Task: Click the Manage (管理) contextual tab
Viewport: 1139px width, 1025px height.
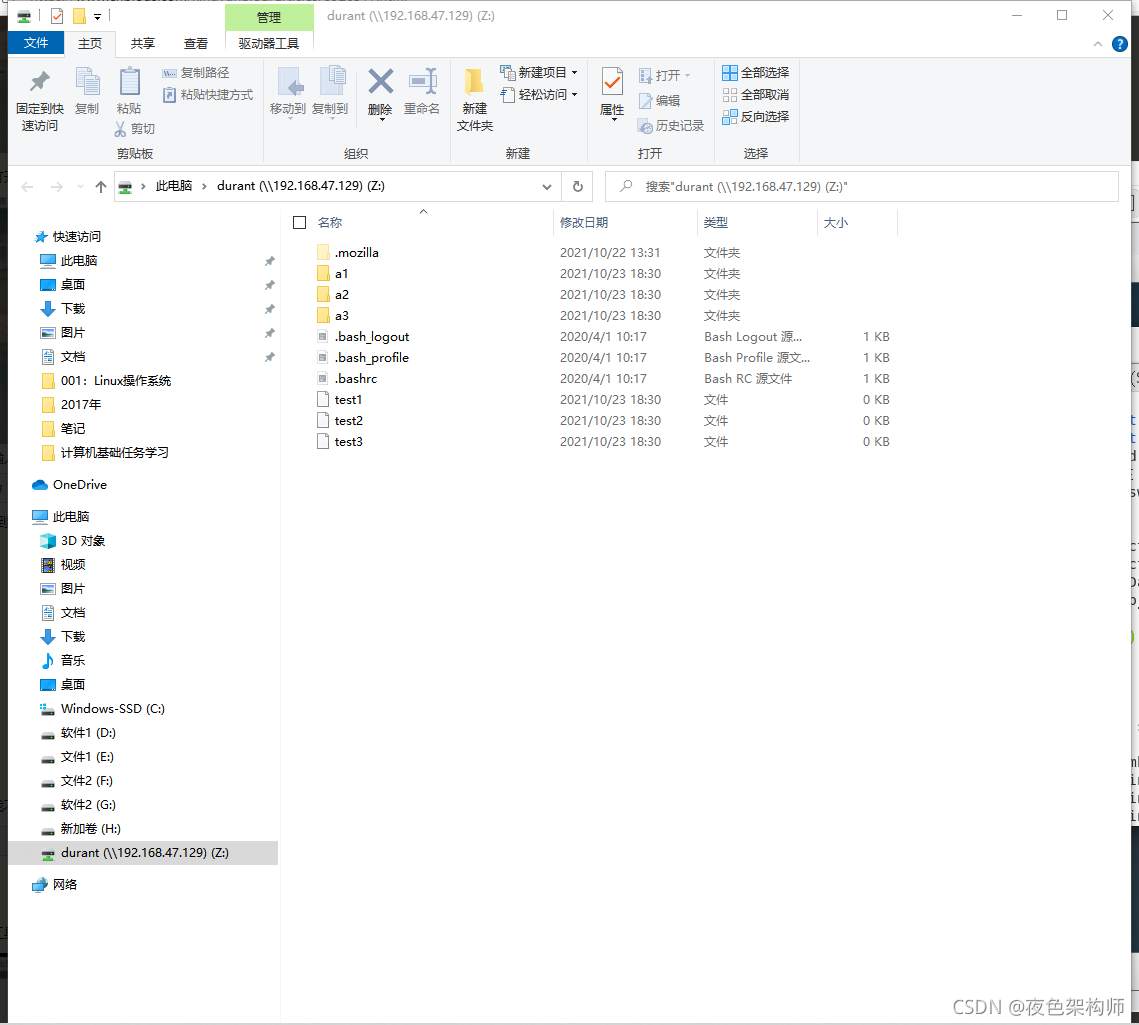Action: click(x=269, y=17)
